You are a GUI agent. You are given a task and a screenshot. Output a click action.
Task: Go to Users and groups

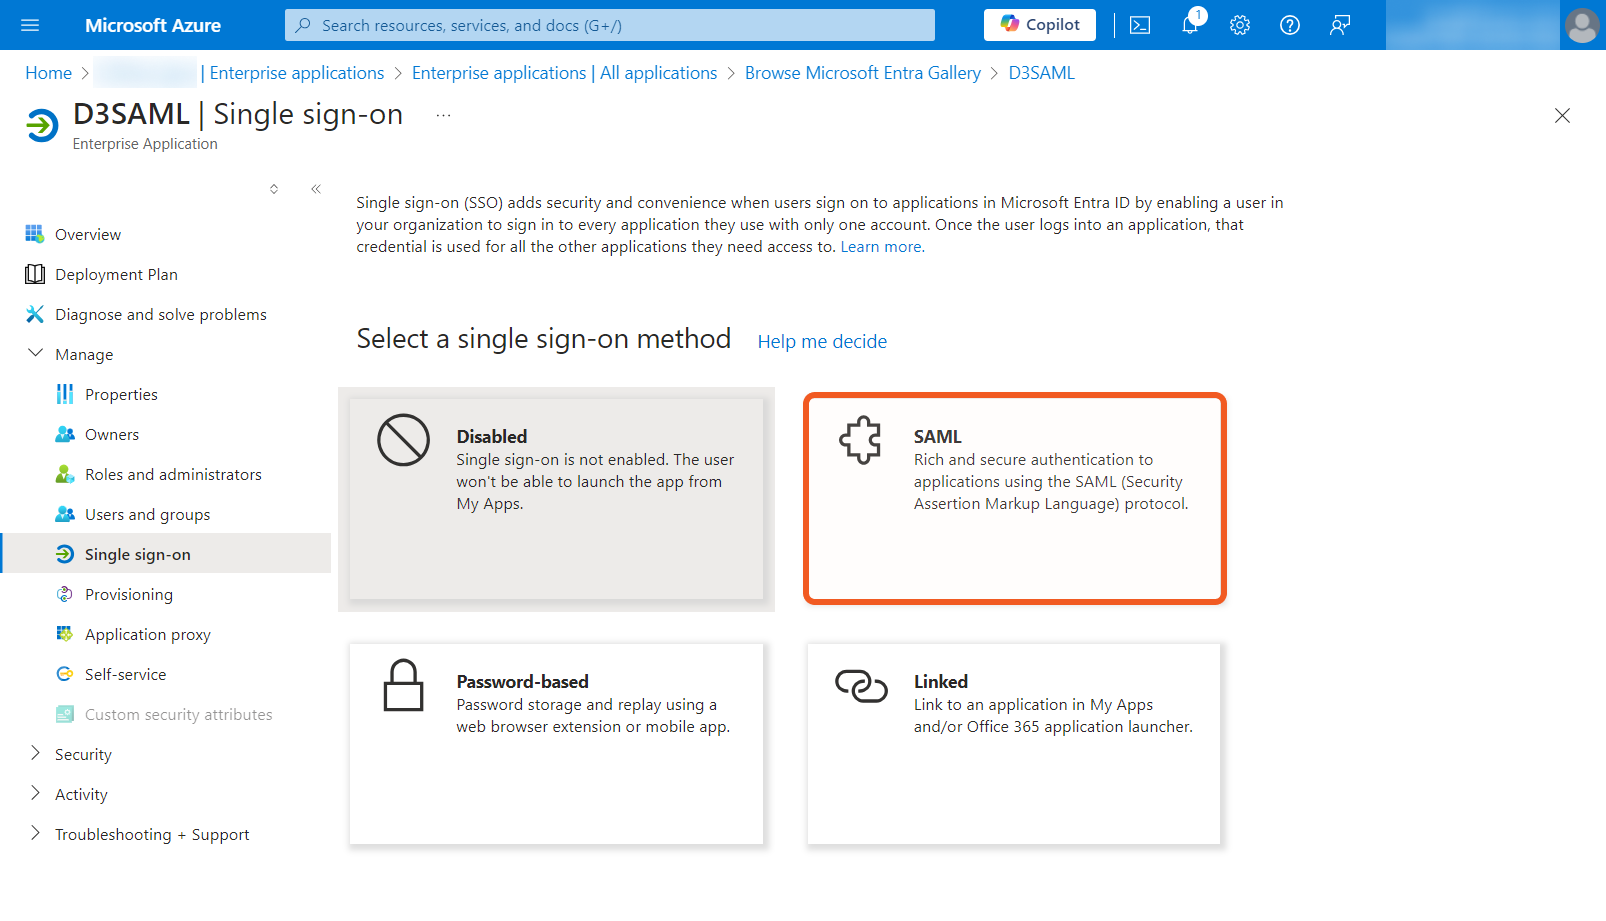pos(147,514)
